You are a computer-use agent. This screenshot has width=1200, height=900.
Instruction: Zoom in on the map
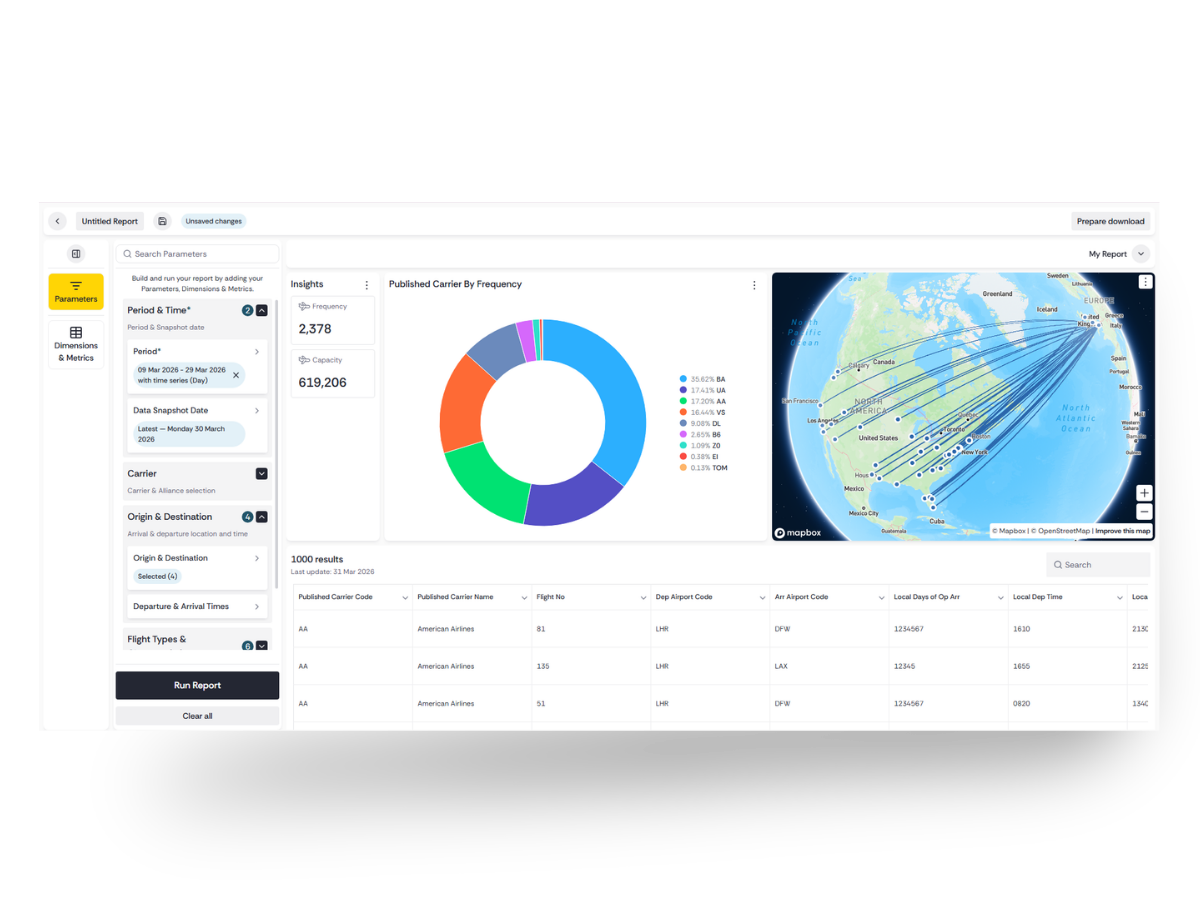click(1144, 493)
